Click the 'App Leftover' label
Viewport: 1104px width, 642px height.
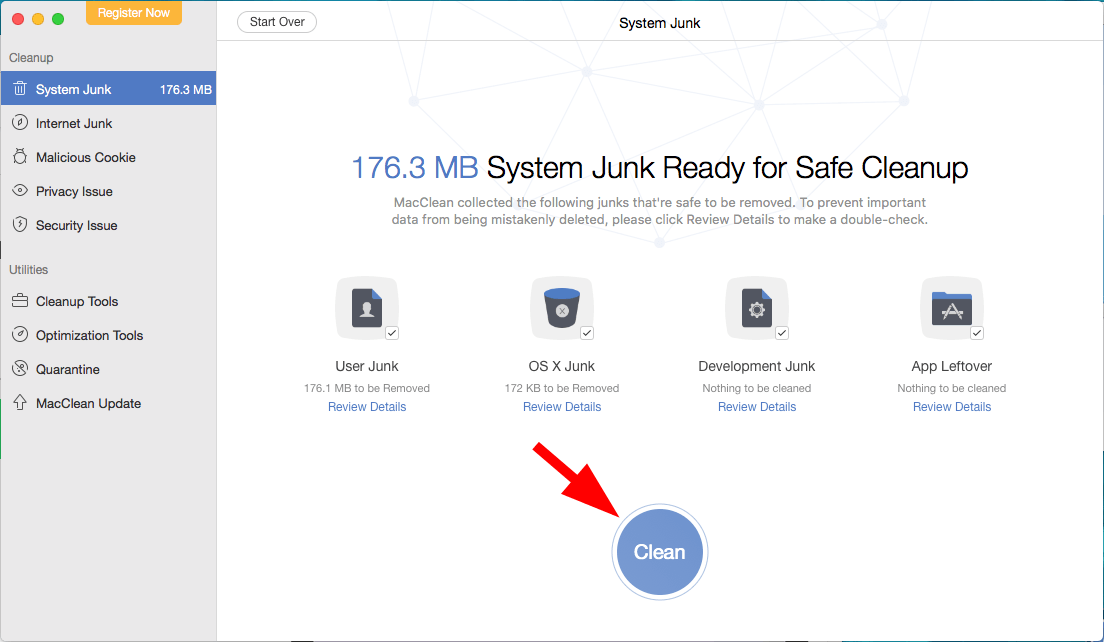pyautogui.click(x=952, y=366)
